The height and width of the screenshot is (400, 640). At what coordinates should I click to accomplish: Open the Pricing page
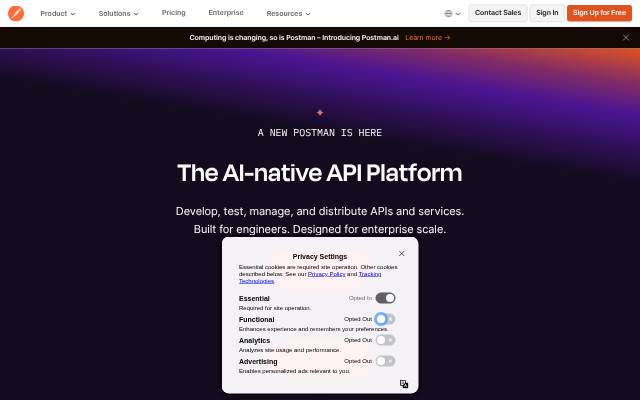(173, 13)
